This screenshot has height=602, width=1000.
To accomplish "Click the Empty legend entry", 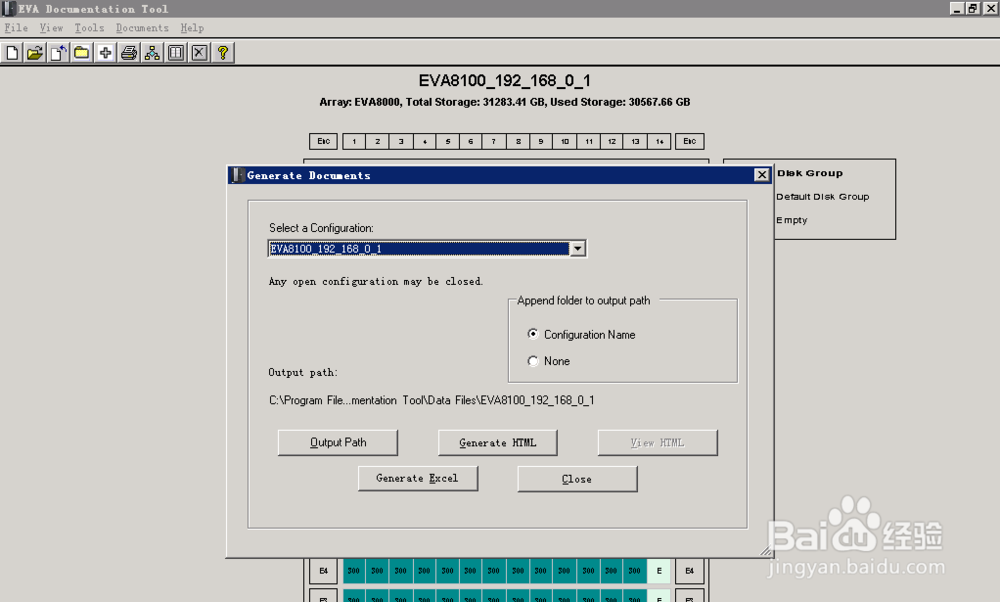I will [x=792, y=220].
